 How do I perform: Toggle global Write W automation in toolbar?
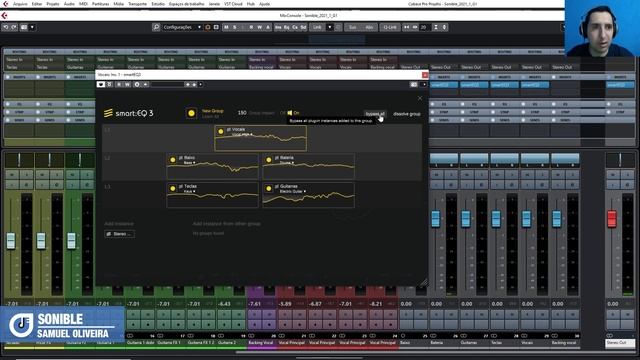click(260, 27)
